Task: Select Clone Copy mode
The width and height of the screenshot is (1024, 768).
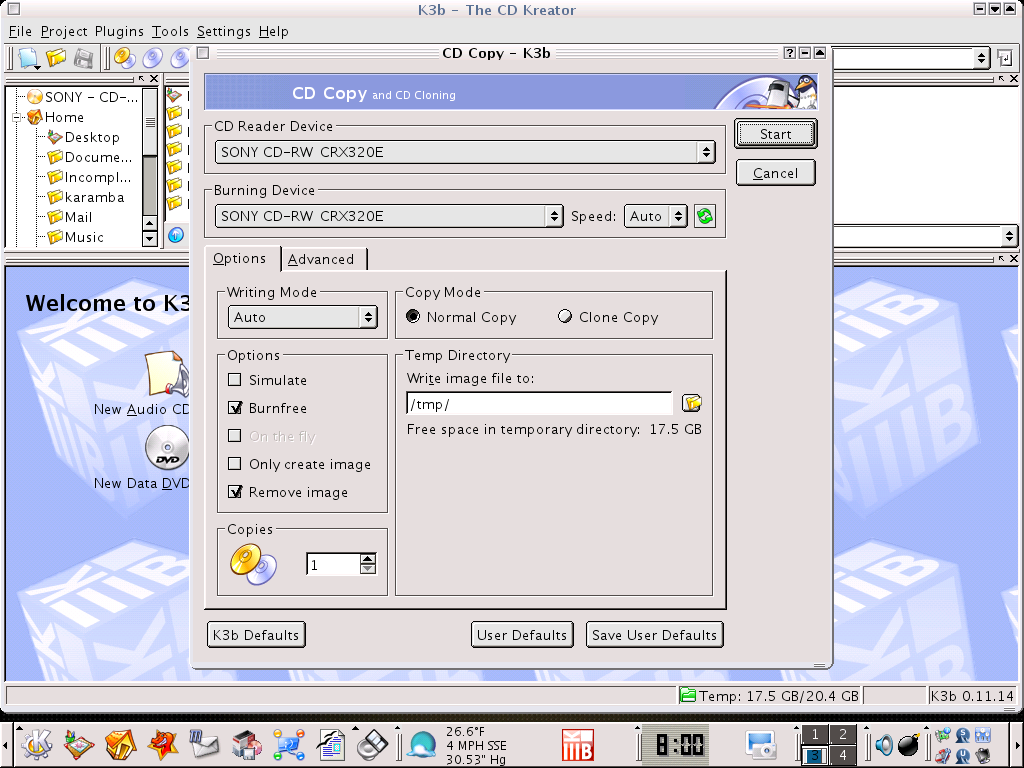Action: [x=566, y=317]
